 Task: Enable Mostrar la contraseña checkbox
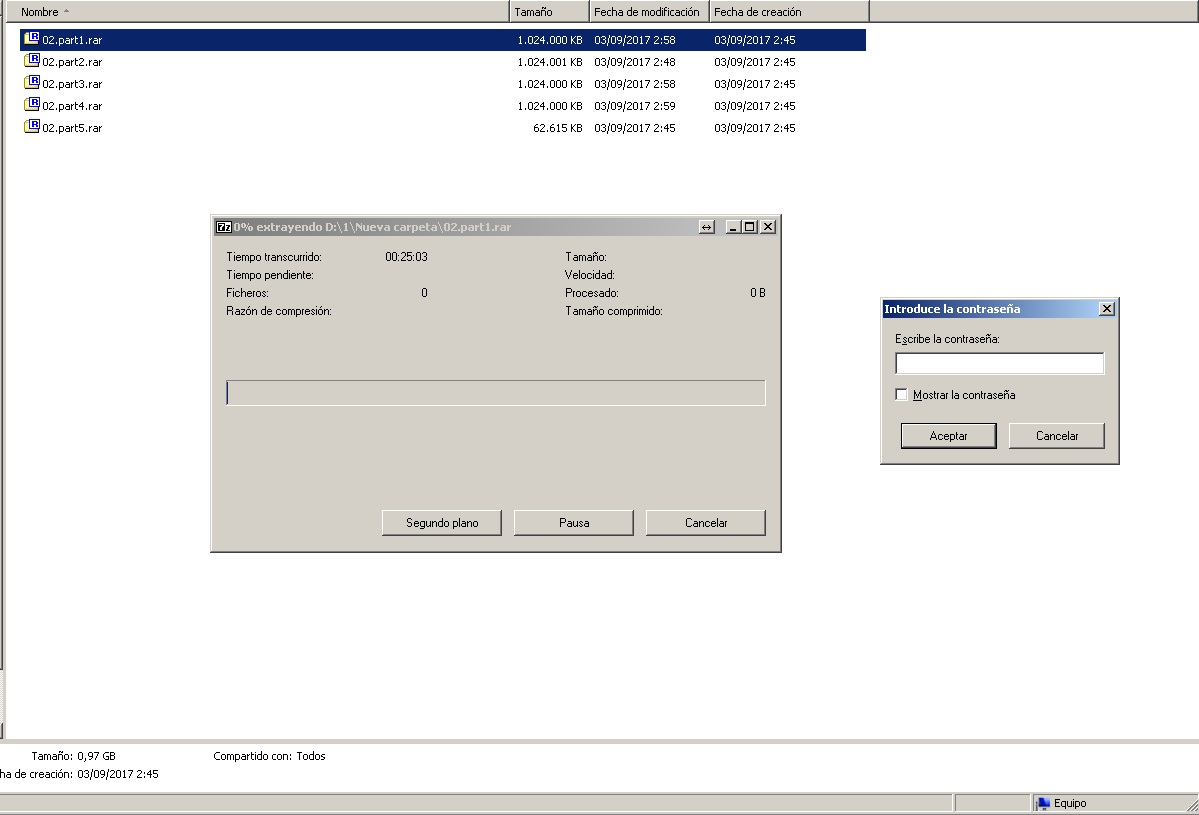click(902, 395)
